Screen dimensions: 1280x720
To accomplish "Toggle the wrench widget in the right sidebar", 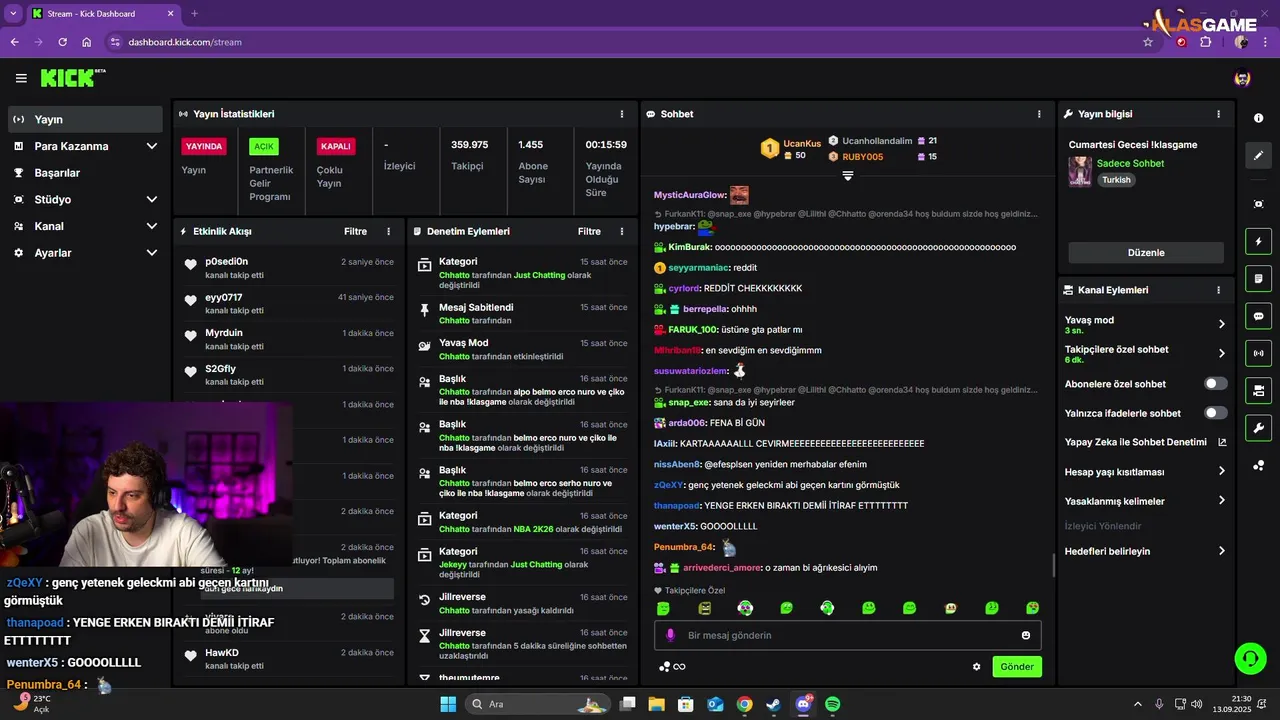I will click(1258, 428).
